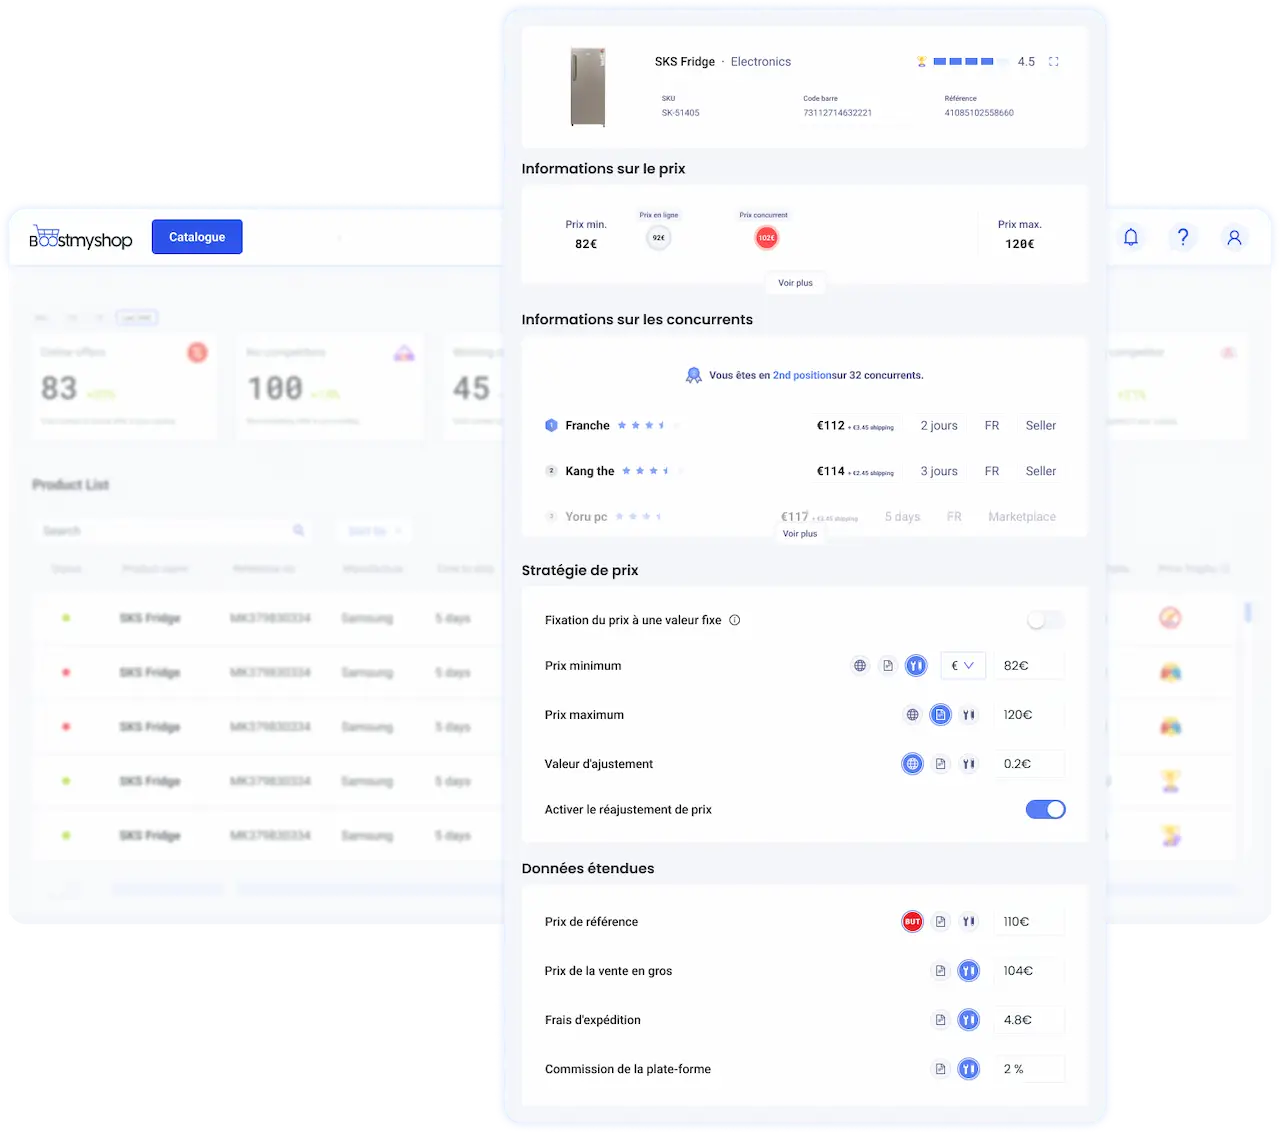The height and width of the screenshot is (1132, 1280).
Task: Select globe icon in Prix minimum row
Action: (x=860, y=666)
